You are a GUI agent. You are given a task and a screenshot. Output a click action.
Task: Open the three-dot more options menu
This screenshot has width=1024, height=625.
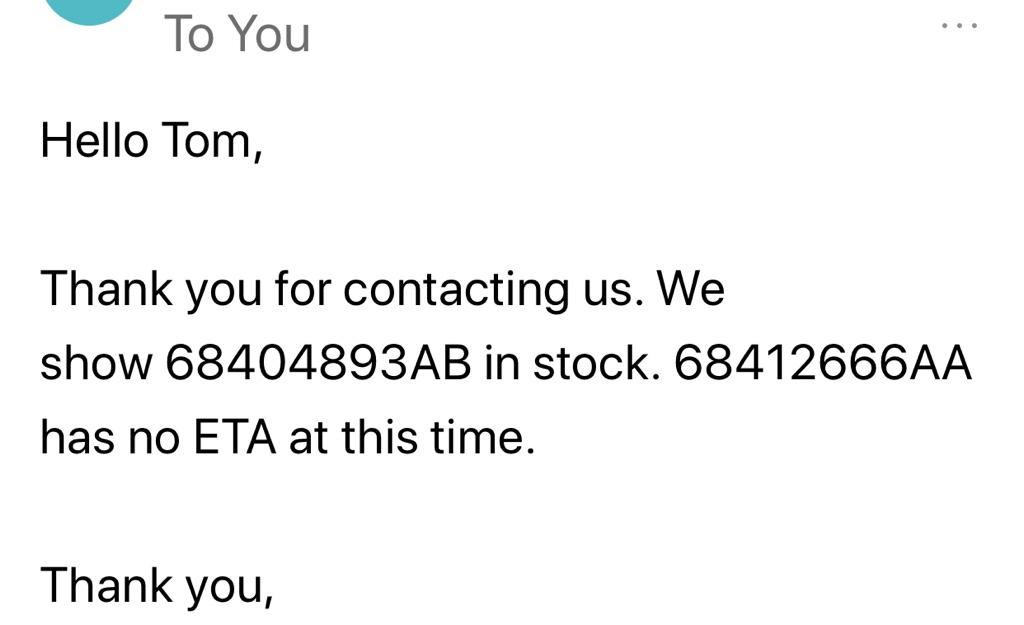pos(960,25)
